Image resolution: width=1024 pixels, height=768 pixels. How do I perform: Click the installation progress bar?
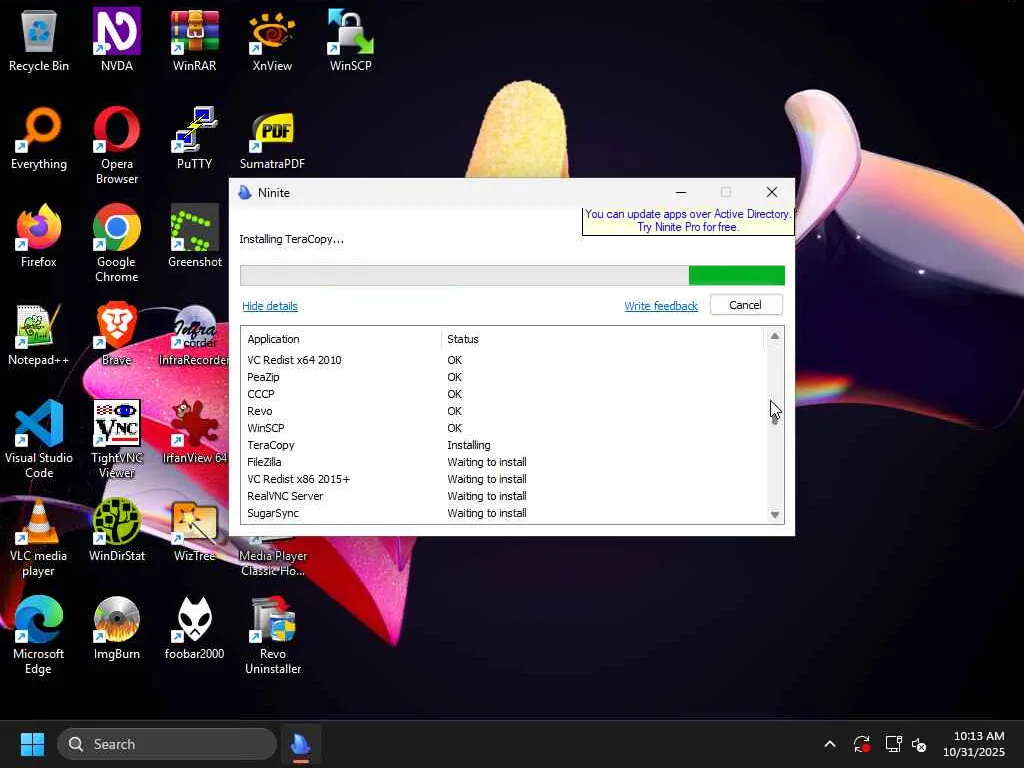click(512, 276)
